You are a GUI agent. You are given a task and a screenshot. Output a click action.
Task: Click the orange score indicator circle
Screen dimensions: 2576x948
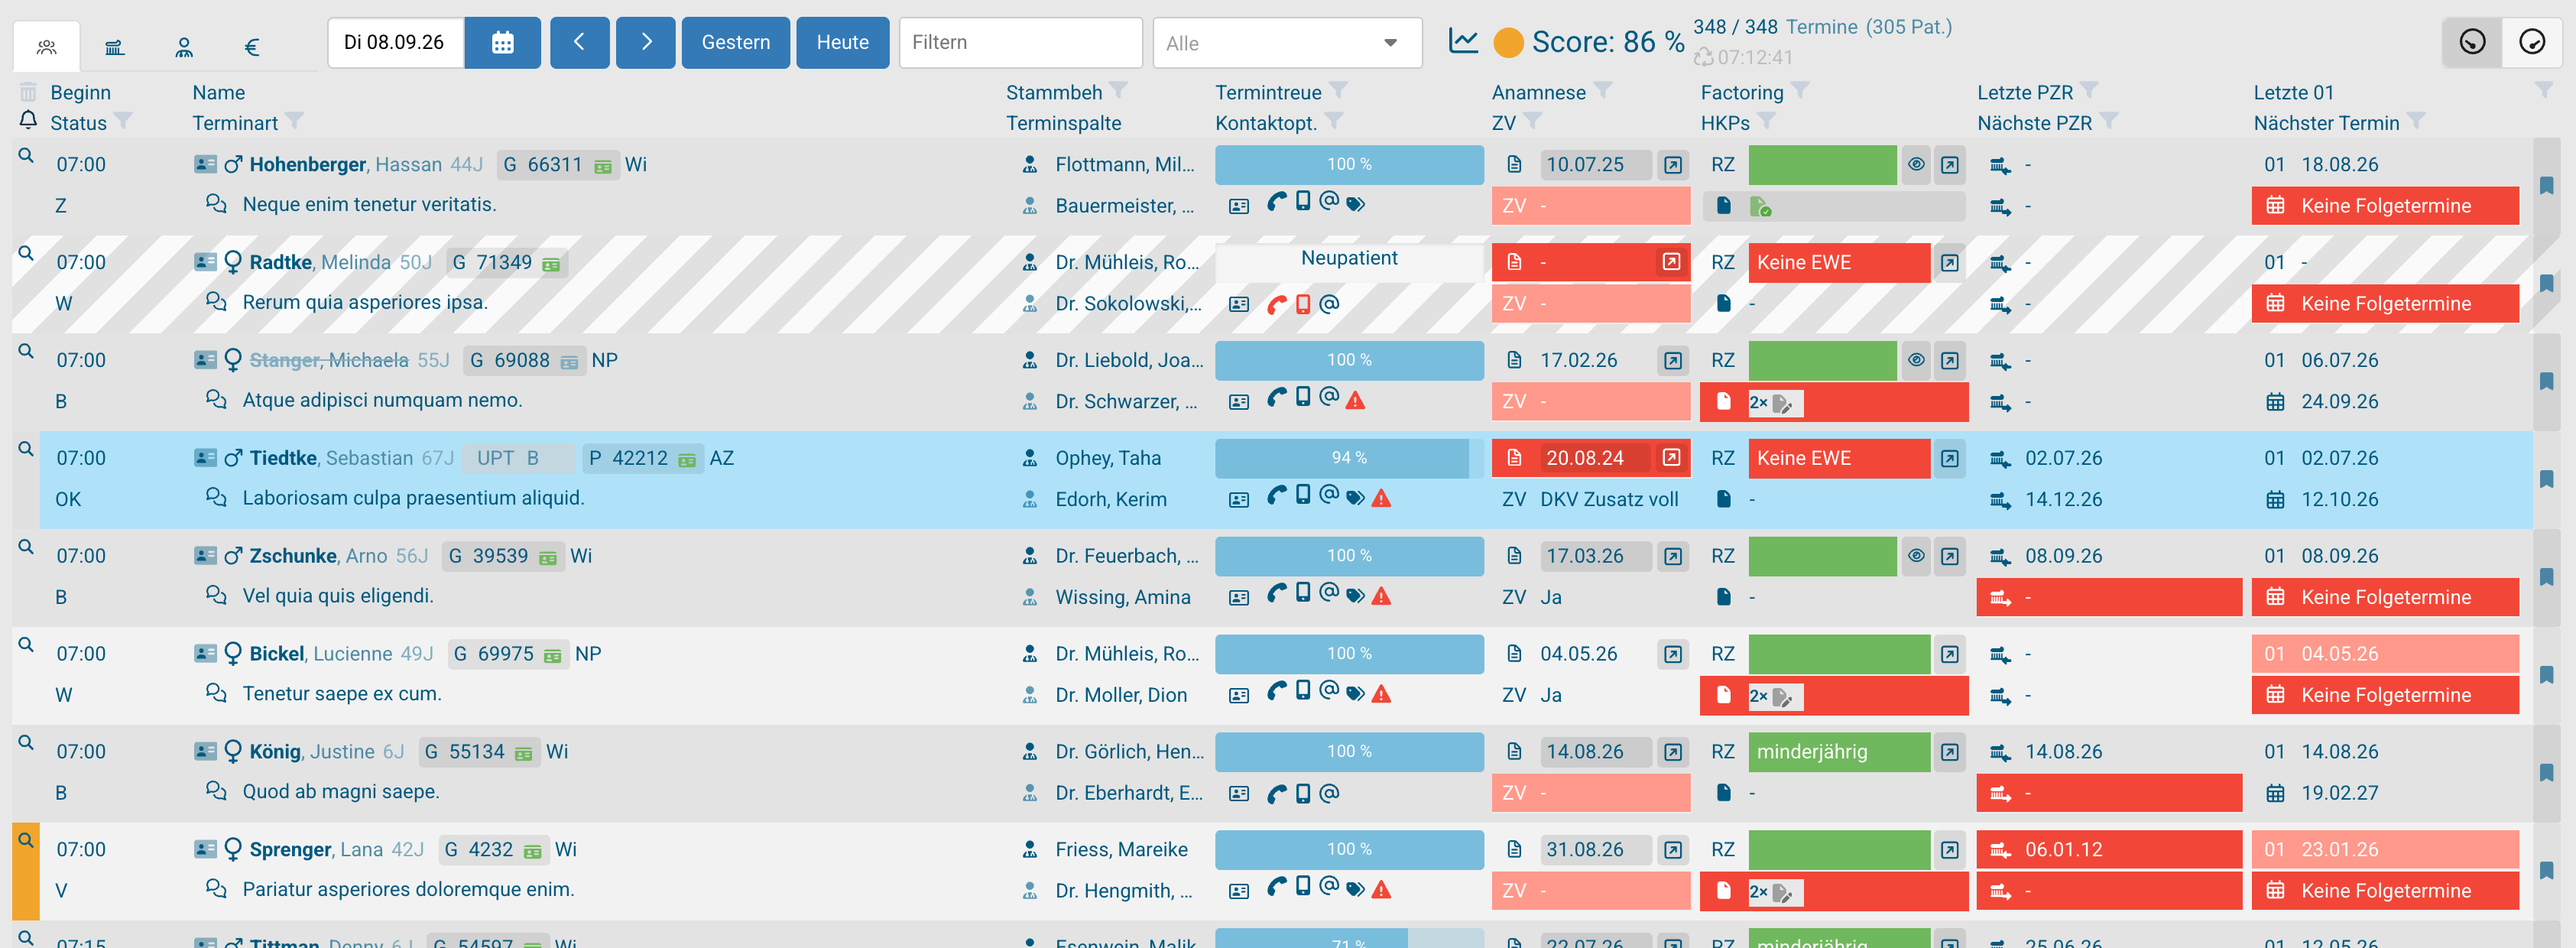1508,42
